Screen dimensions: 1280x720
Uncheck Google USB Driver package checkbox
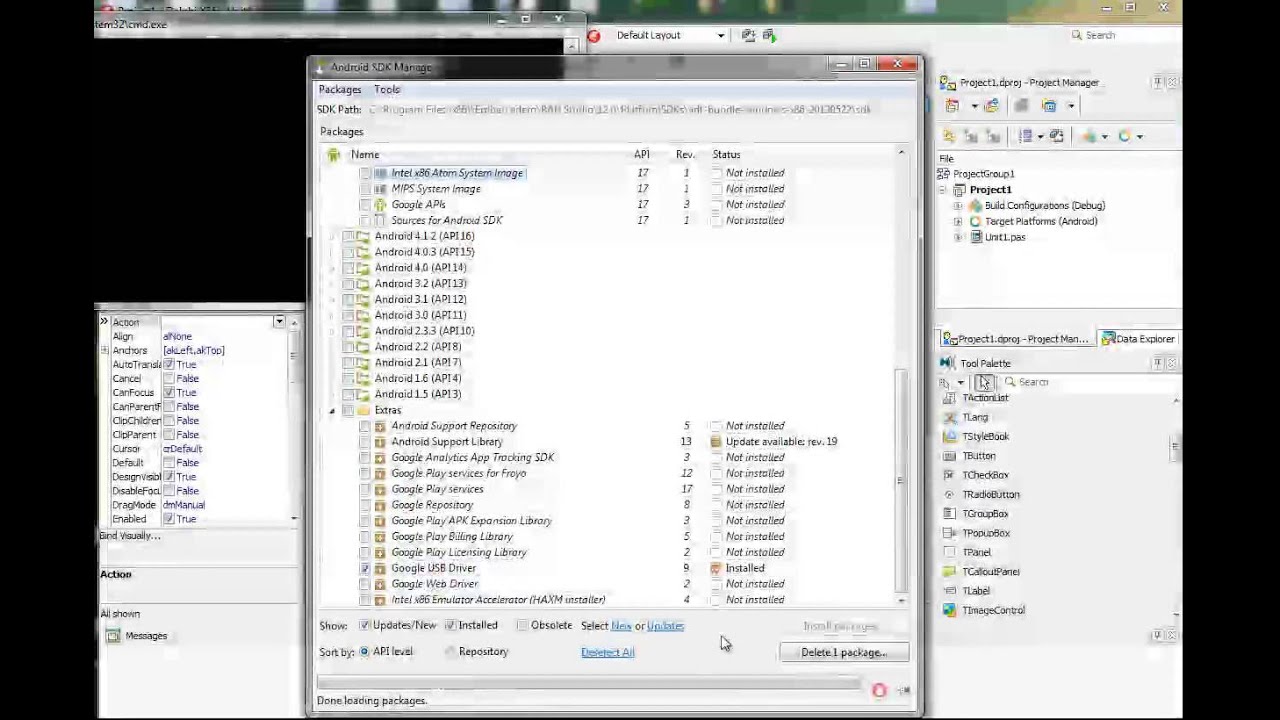pyautogui.click(x=365, y=568)
